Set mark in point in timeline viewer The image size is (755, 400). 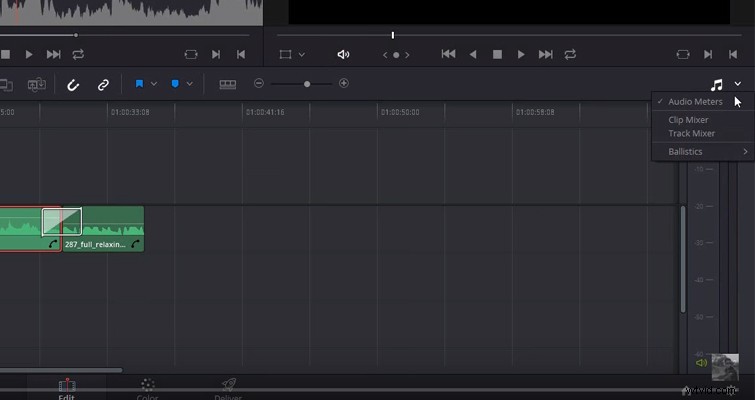pyautogui.click(x=708, y=54)
